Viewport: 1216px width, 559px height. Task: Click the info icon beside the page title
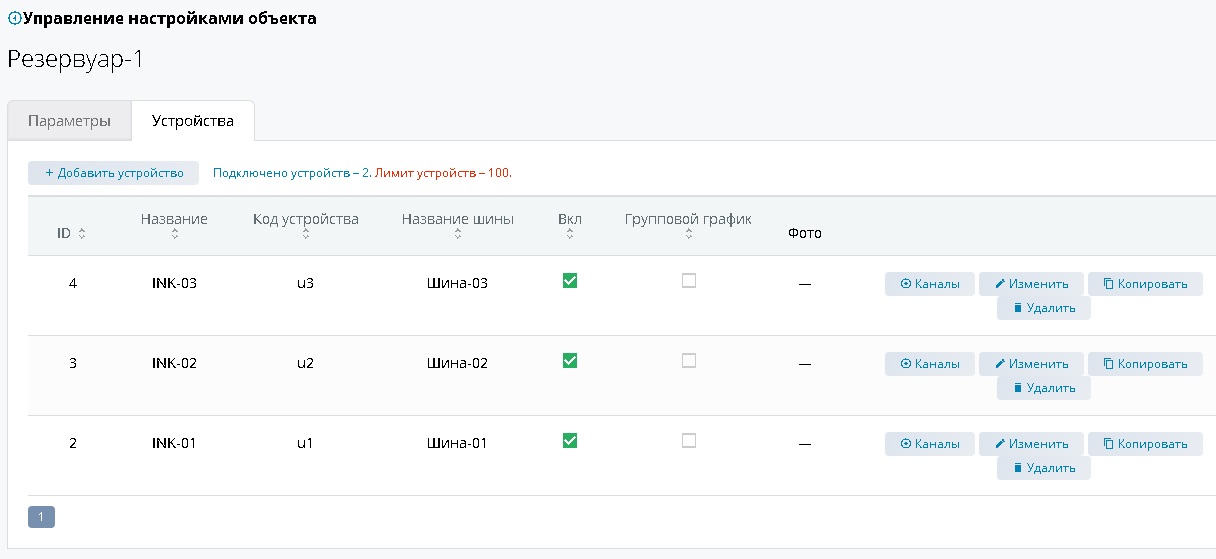[13, 19]
